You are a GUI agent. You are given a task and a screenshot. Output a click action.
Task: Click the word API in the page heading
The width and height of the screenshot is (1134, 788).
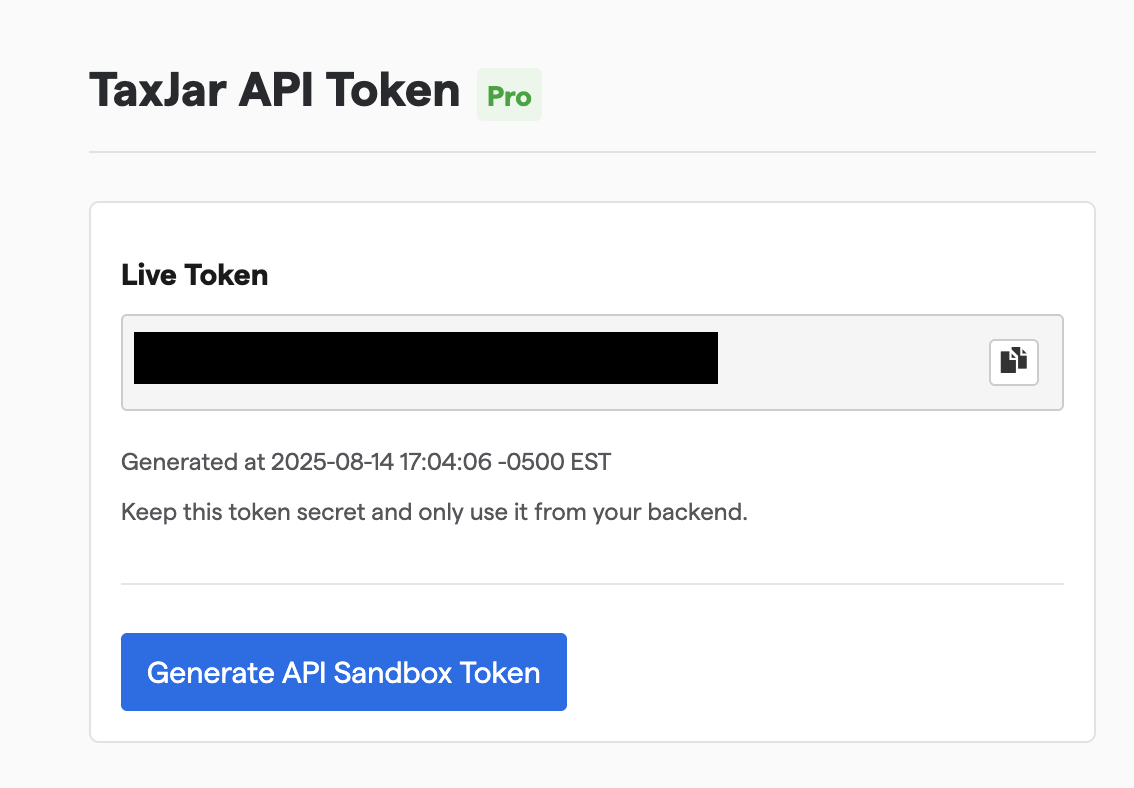coord(276,90)
